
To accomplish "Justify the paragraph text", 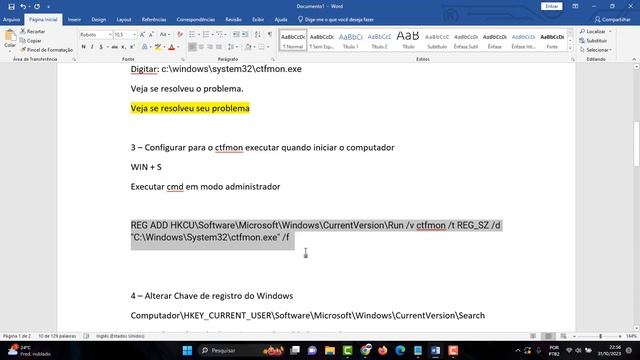I will (x=219, y=47).
